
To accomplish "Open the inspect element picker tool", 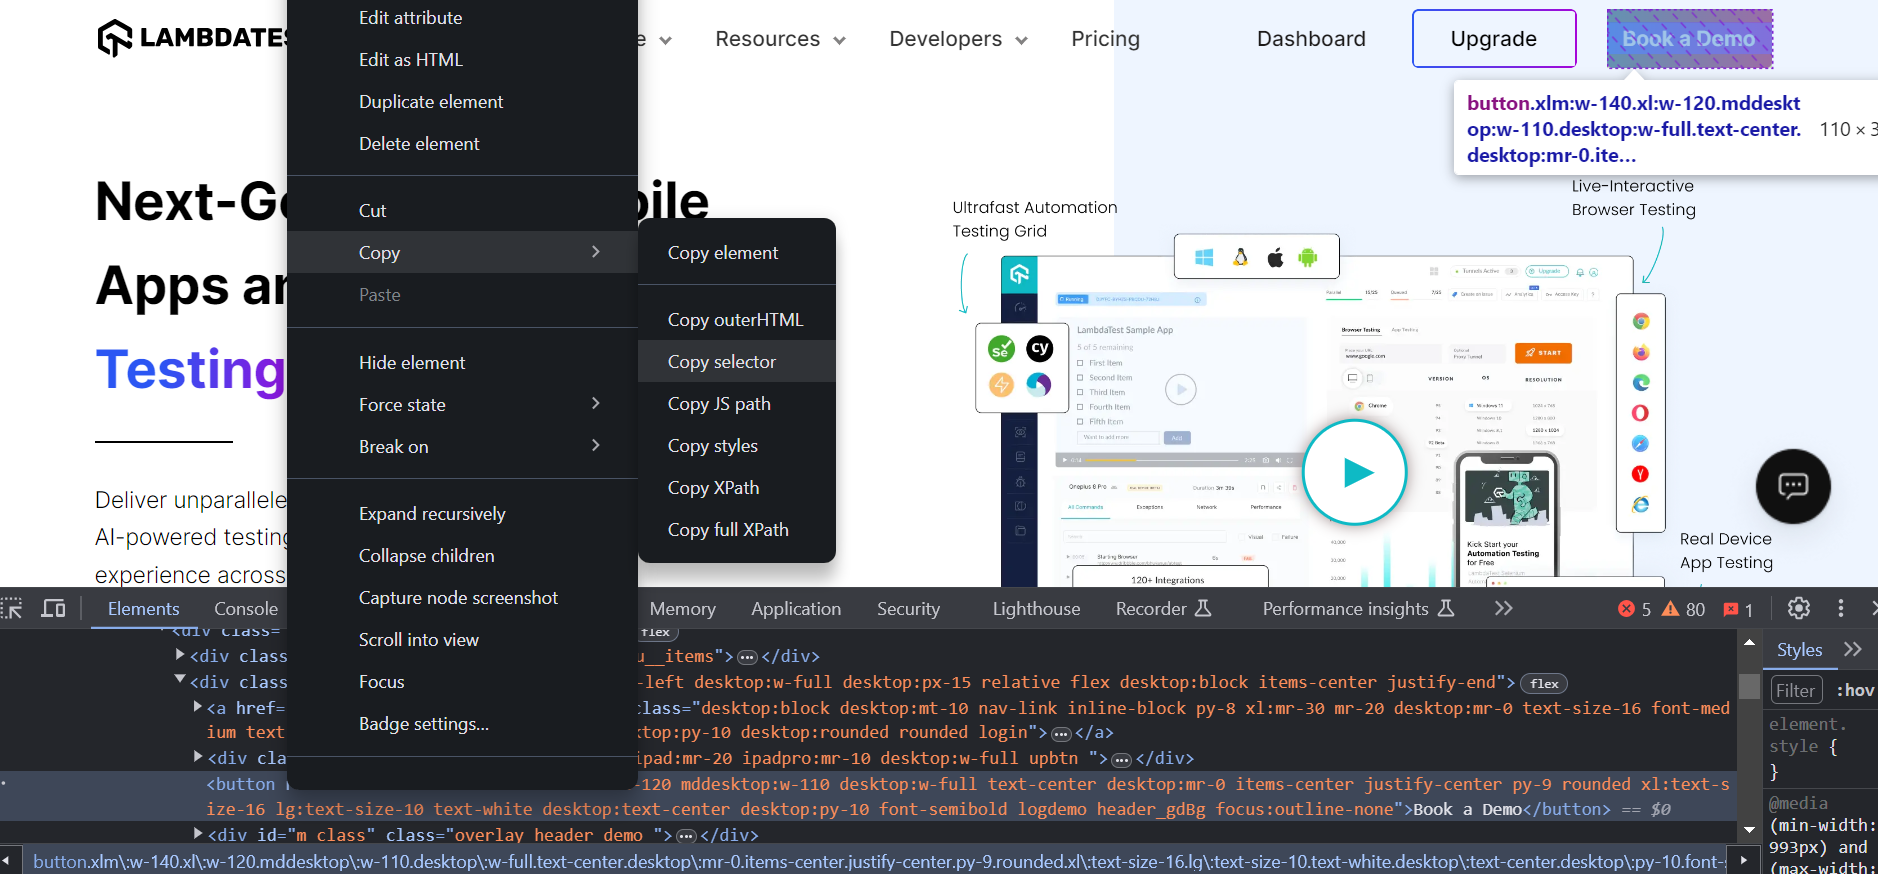I will (x=12, y=608).
